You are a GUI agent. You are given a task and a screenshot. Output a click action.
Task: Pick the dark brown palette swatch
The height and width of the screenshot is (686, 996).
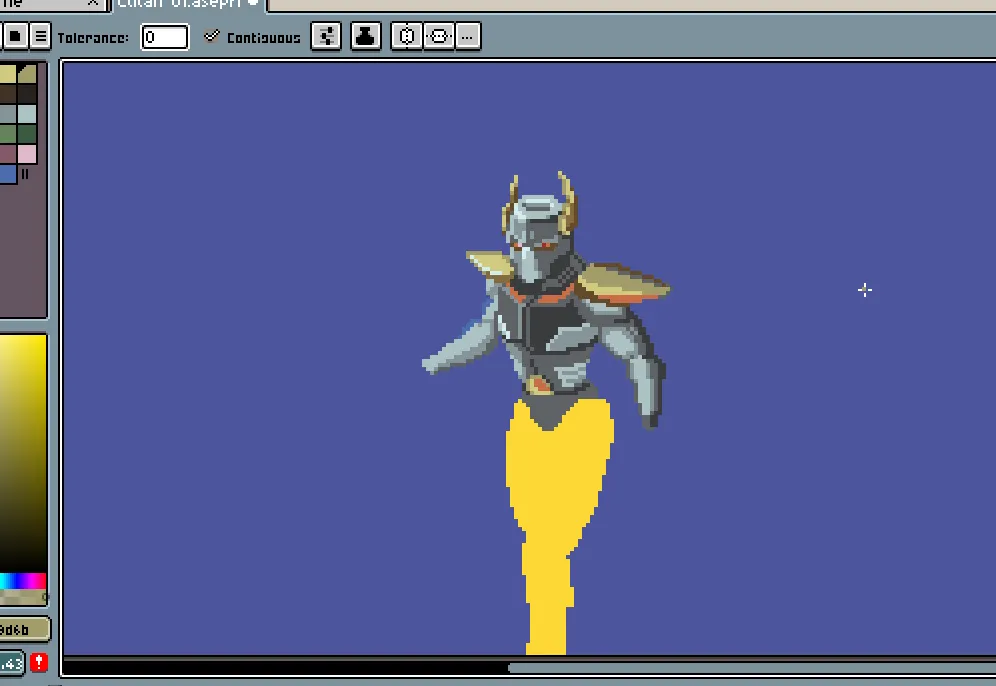pyautogui.click(x=8, y=94)
